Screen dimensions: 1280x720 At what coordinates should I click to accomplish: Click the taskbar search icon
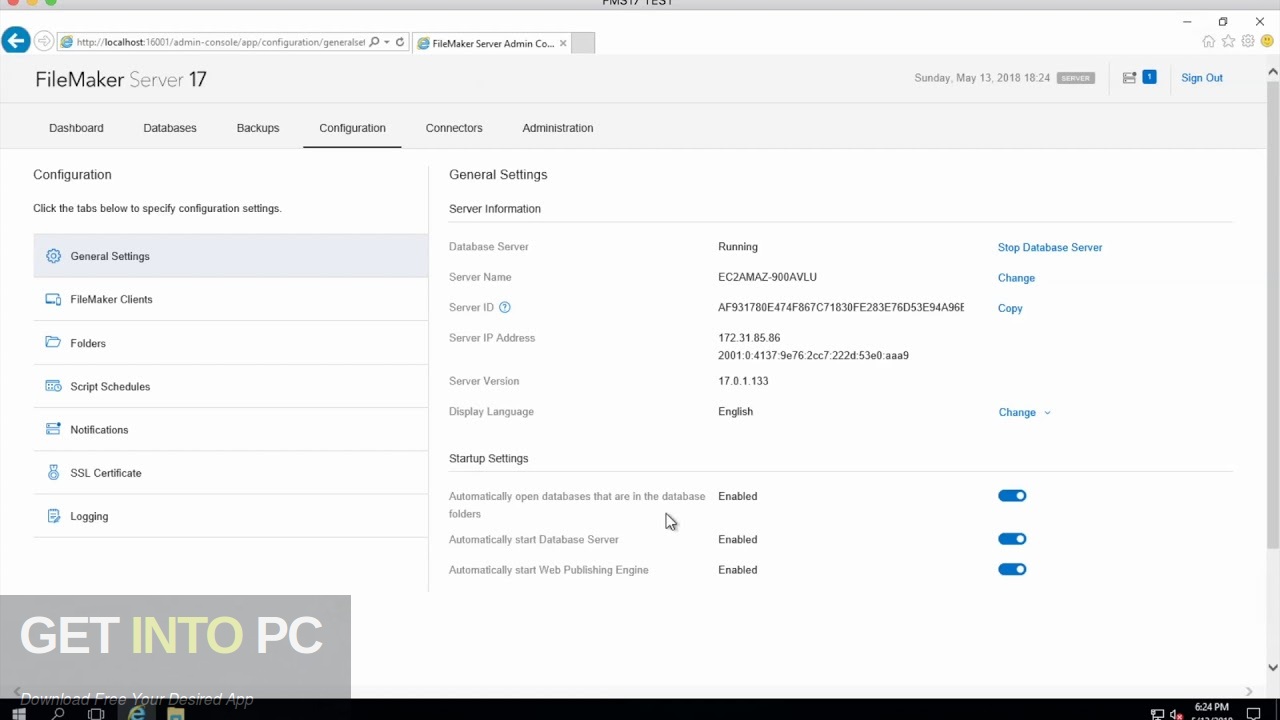pyautogui.click(x=57, y=713)
